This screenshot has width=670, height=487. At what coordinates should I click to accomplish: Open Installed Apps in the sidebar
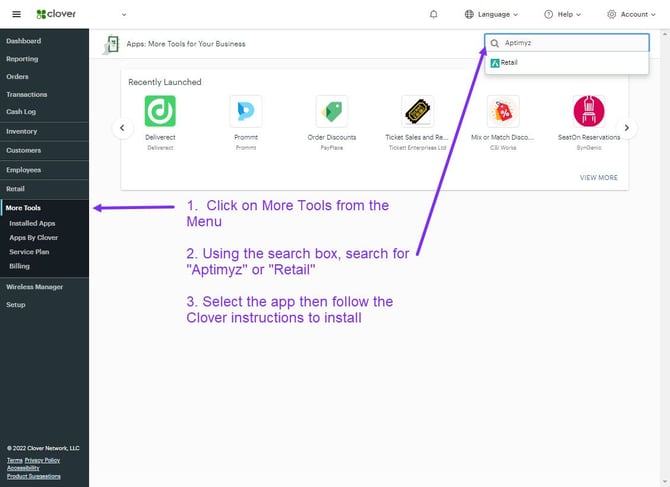click(32, 223)
